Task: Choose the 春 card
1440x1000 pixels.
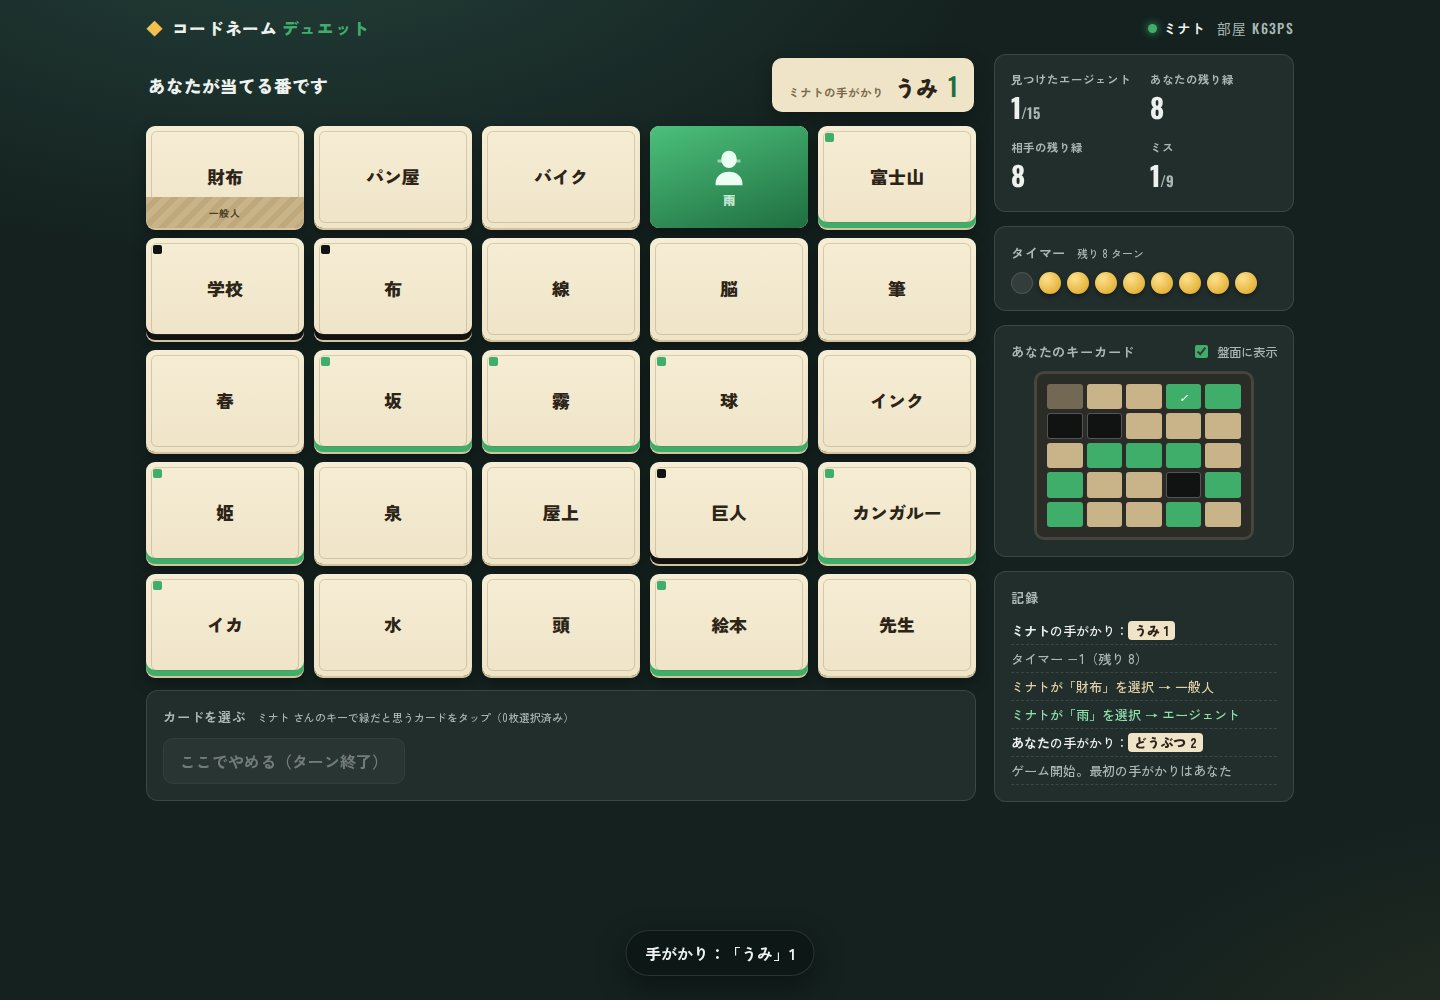Action: tap(225, 401)
